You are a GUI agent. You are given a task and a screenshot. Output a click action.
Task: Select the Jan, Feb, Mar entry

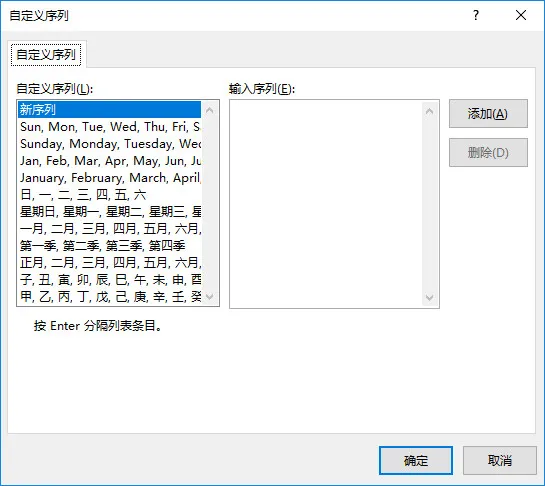coord(109,161)
